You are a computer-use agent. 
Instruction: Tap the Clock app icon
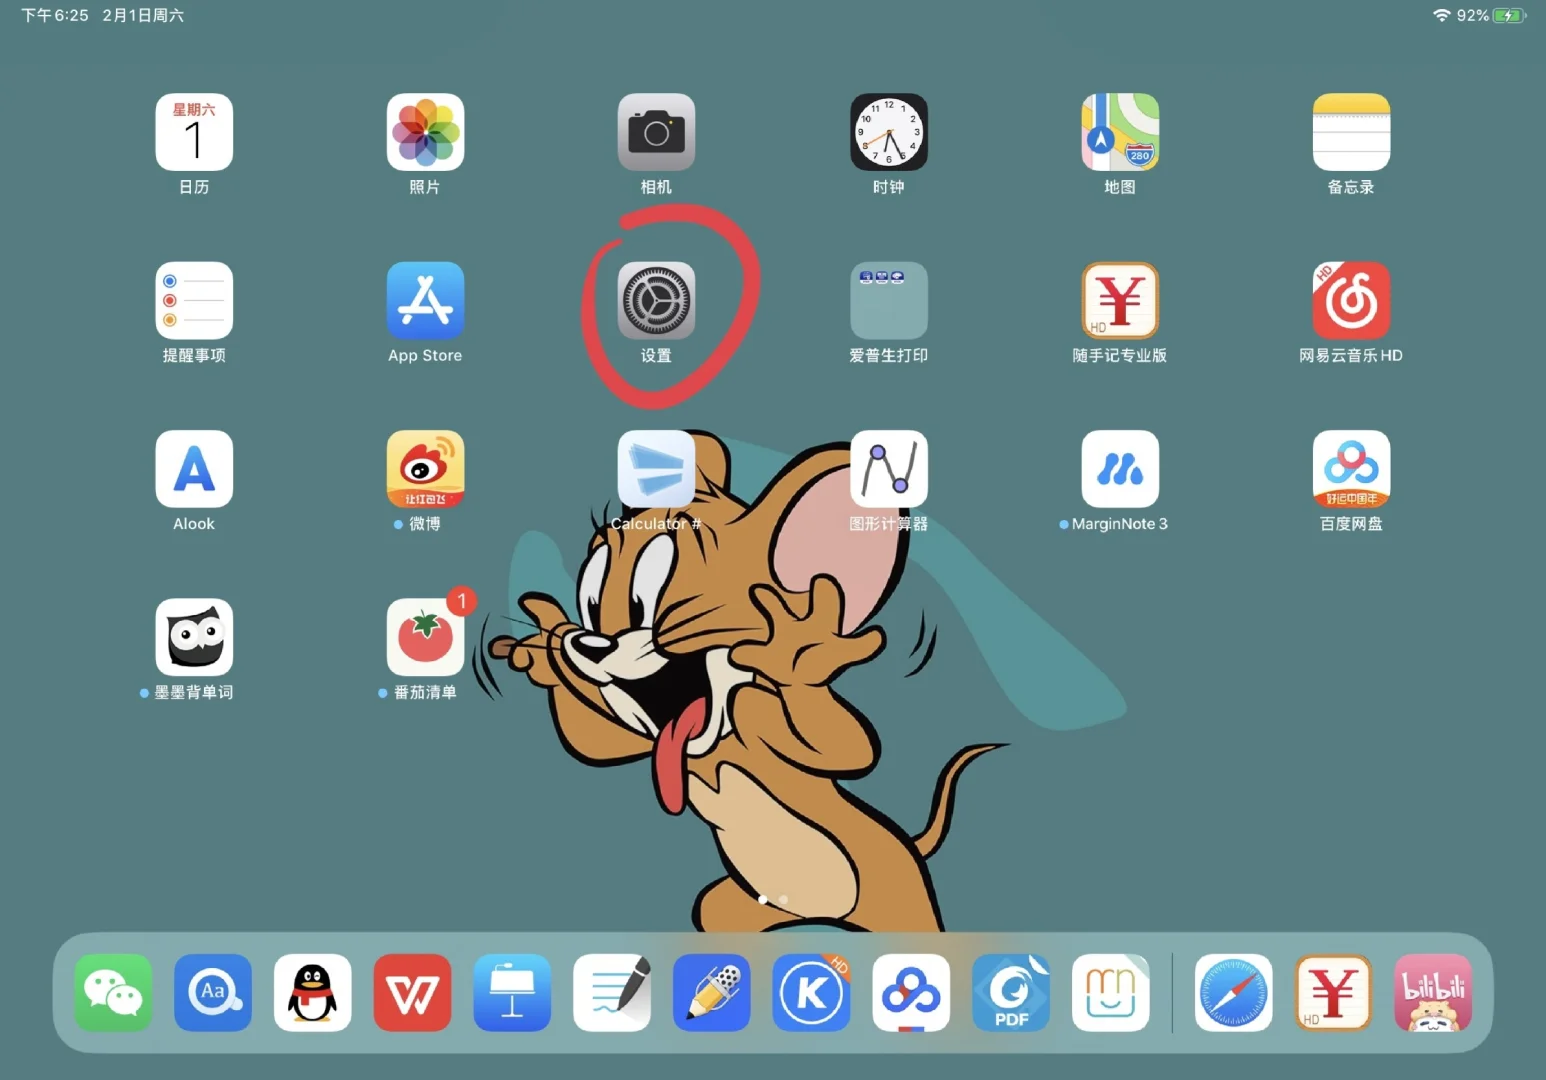888,133
